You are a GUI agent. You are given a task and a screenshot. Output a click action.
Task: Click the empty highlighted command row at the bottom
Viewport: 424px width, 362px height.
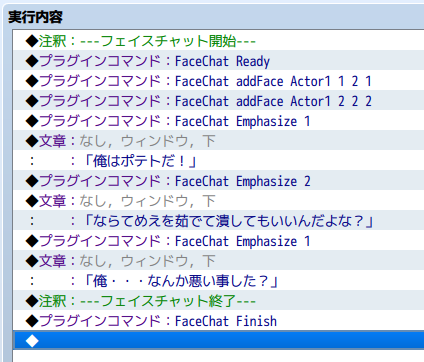pos(219,340)
